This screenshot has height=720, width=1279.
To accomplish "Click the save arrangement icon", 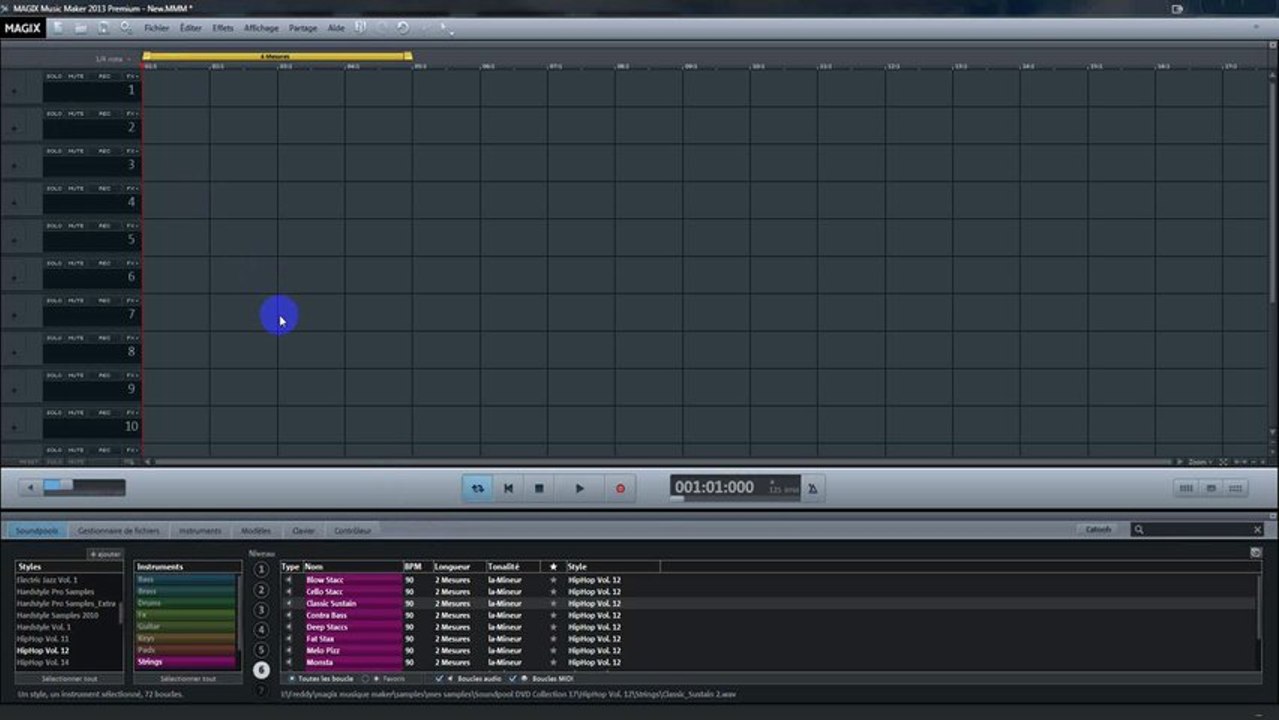I will pyautogui.click(x=103, y=28).
